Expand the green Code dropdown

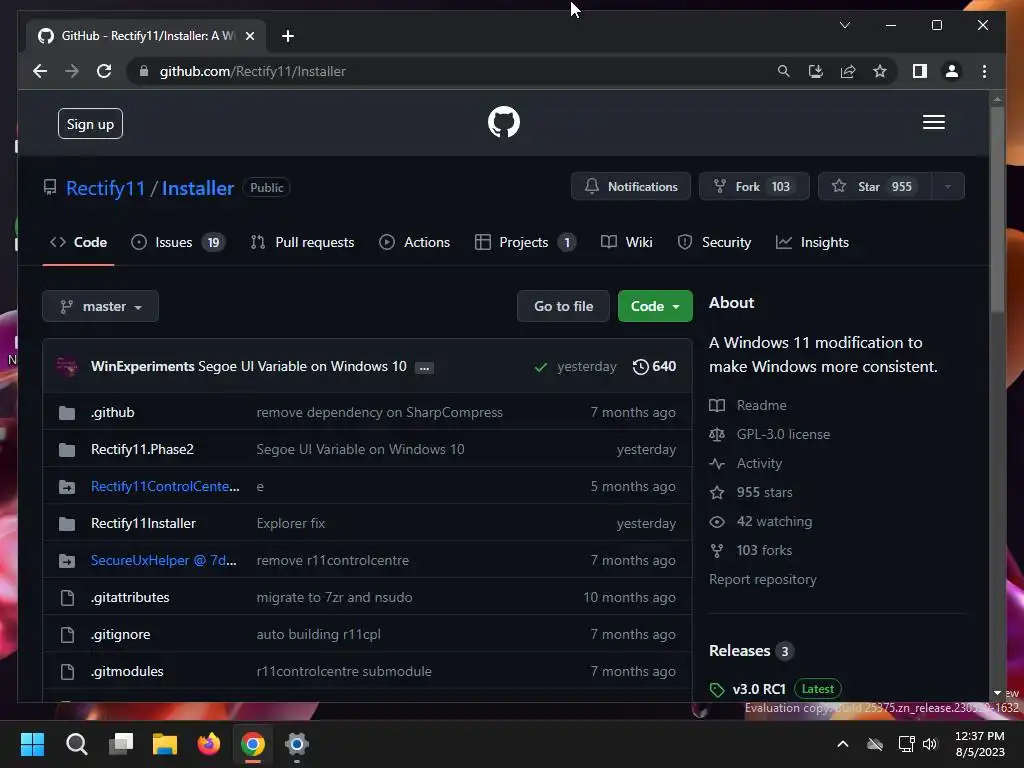click(x=655, y=306)
